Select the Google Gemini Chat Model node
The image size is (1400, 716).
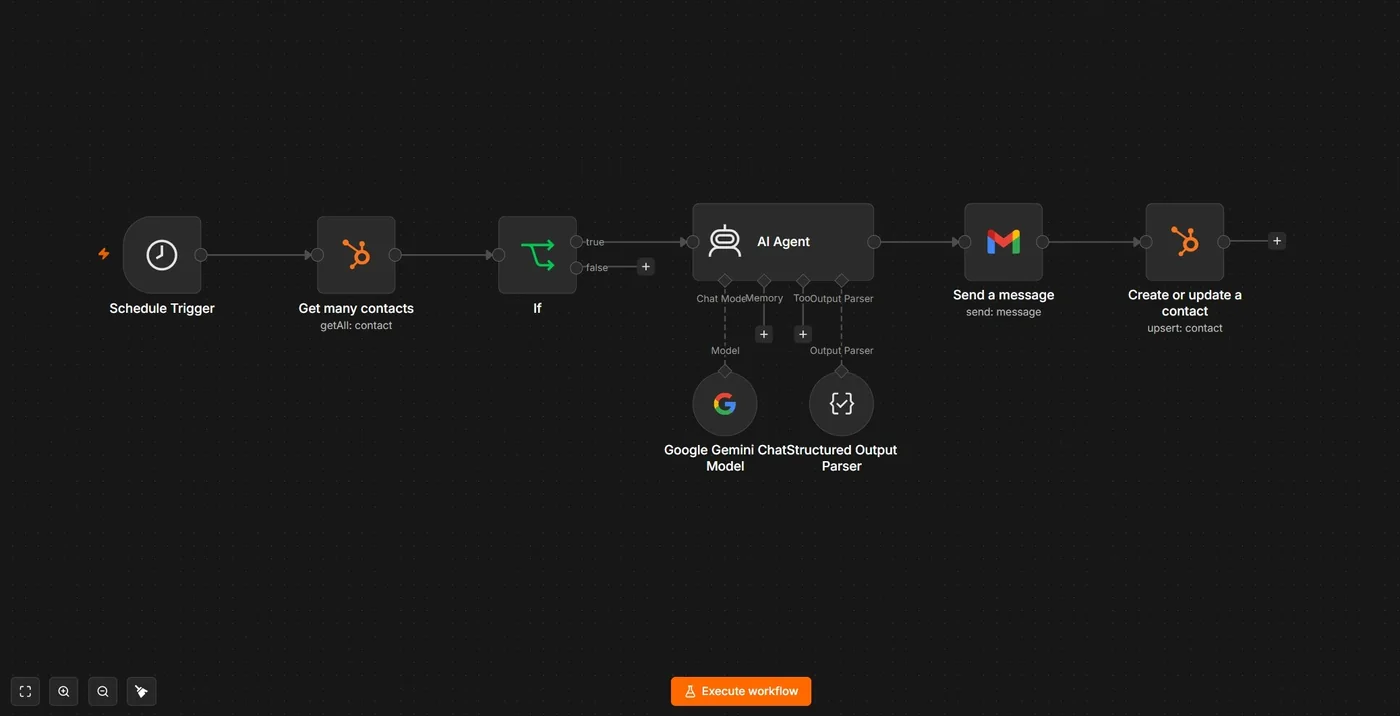point(725,404)
